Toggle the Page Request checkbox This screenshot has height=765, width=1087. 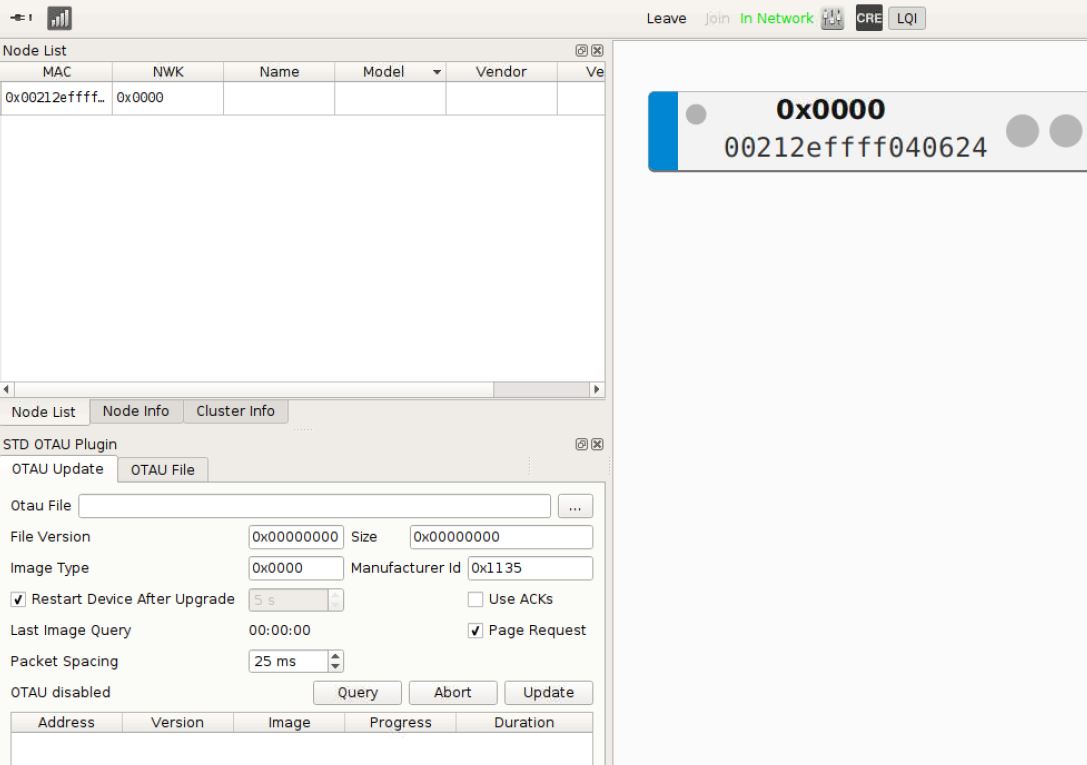point(476,631)
